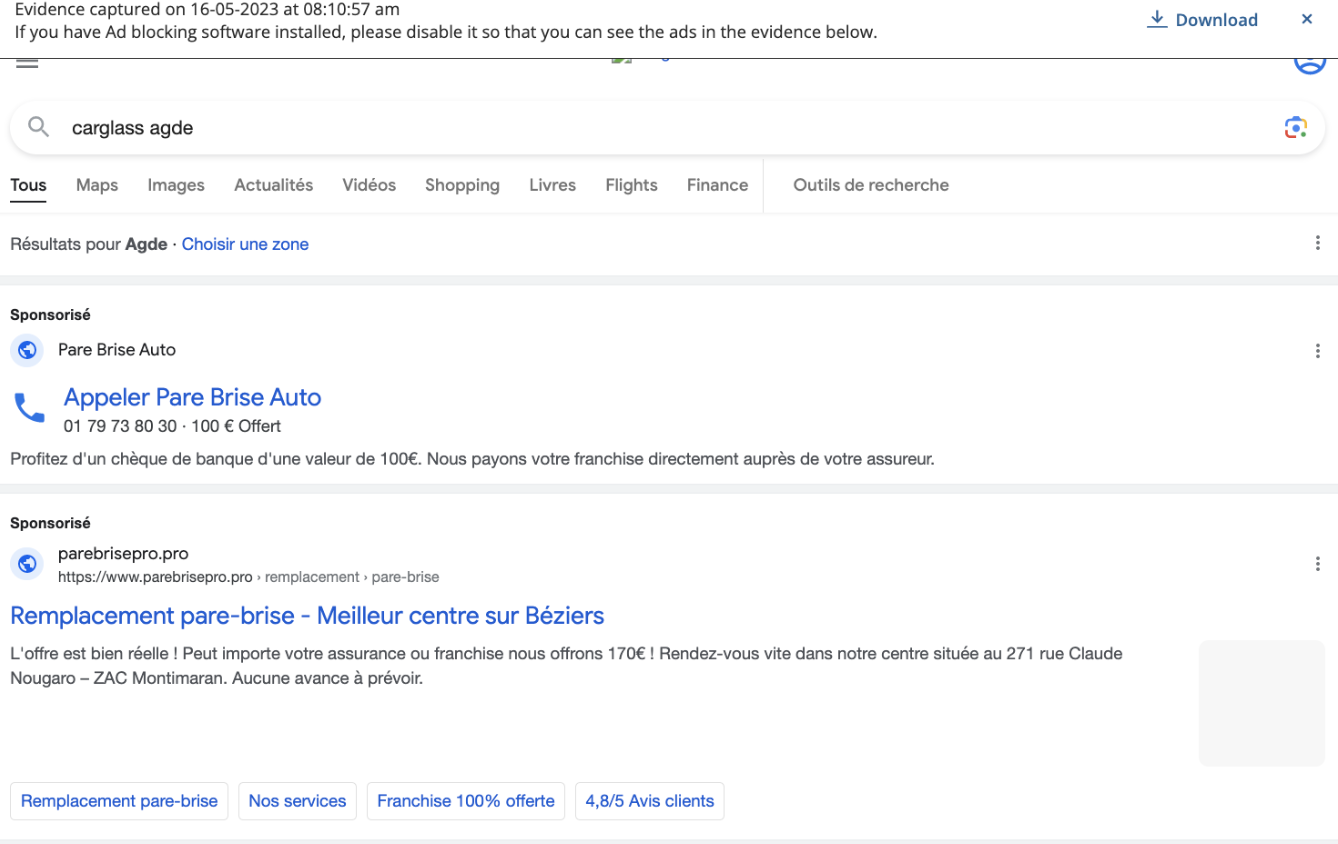
Task: Click the 4,8/5 Avis clients chip
Action: point(650,801)
